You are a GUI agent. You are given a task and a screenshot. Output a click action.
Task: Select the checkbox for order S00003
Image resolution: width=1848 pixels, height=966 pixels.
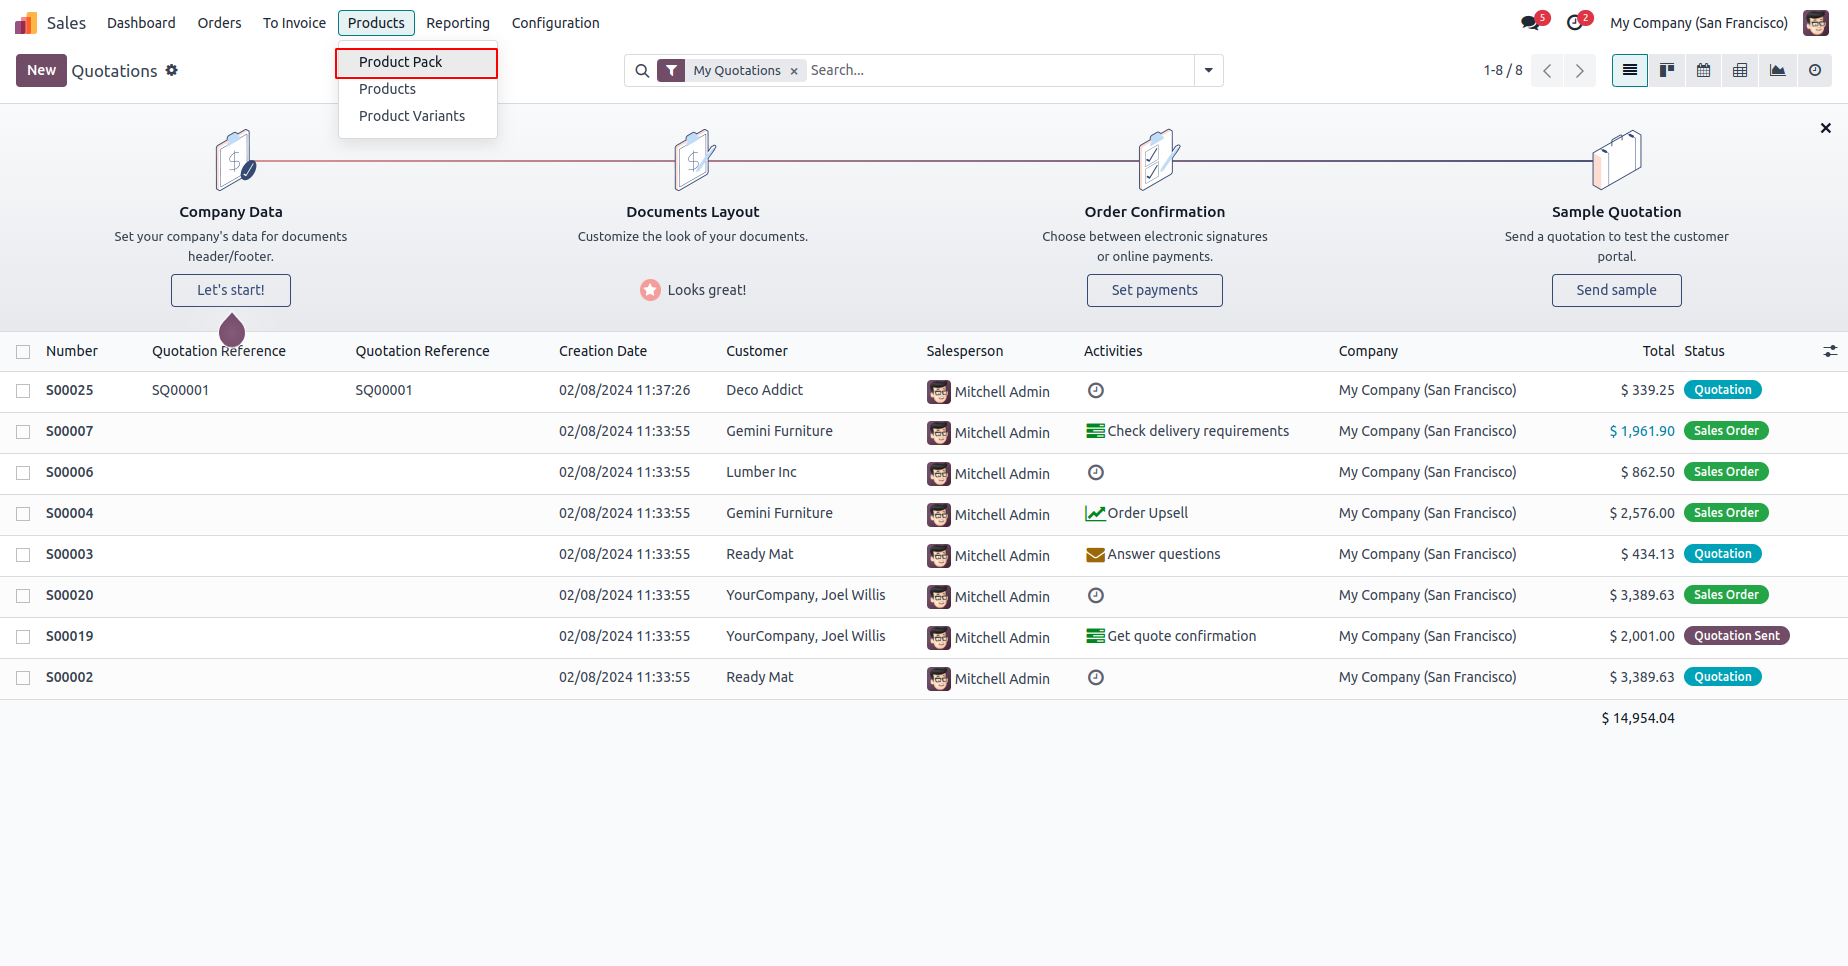(x=23, y=555)
